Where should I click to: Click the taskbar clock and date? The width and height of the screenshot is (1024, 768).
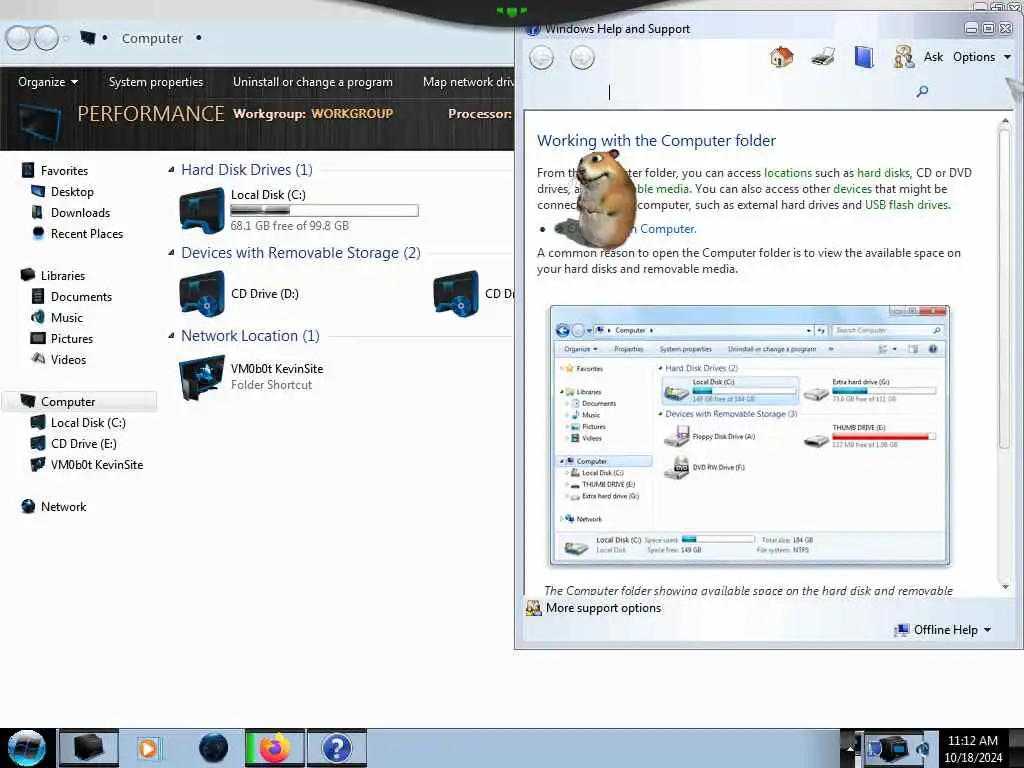coord(972,749)
